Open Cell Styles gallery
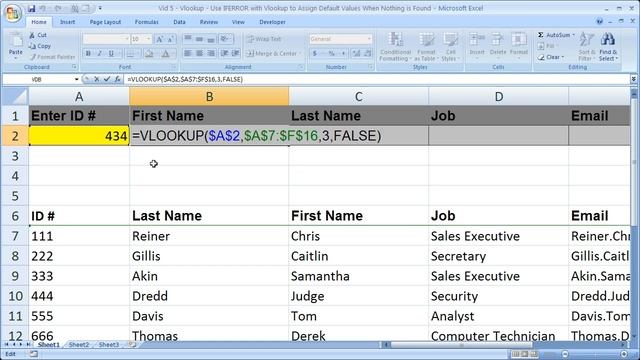Screen dimensions: 640x360 450,47
